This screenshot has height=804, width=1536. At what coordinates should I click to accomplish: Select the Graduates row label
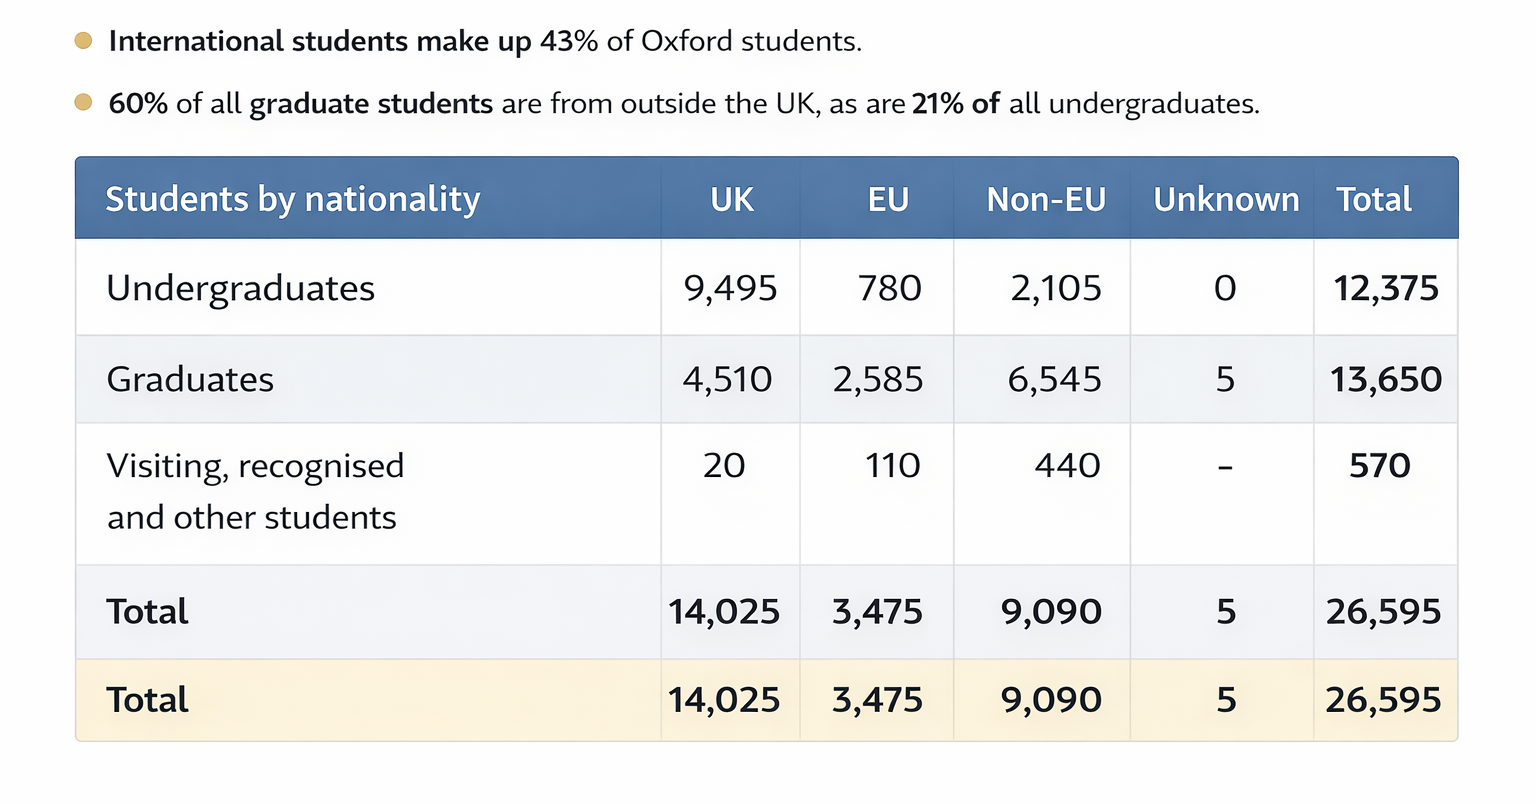[190, 379]
